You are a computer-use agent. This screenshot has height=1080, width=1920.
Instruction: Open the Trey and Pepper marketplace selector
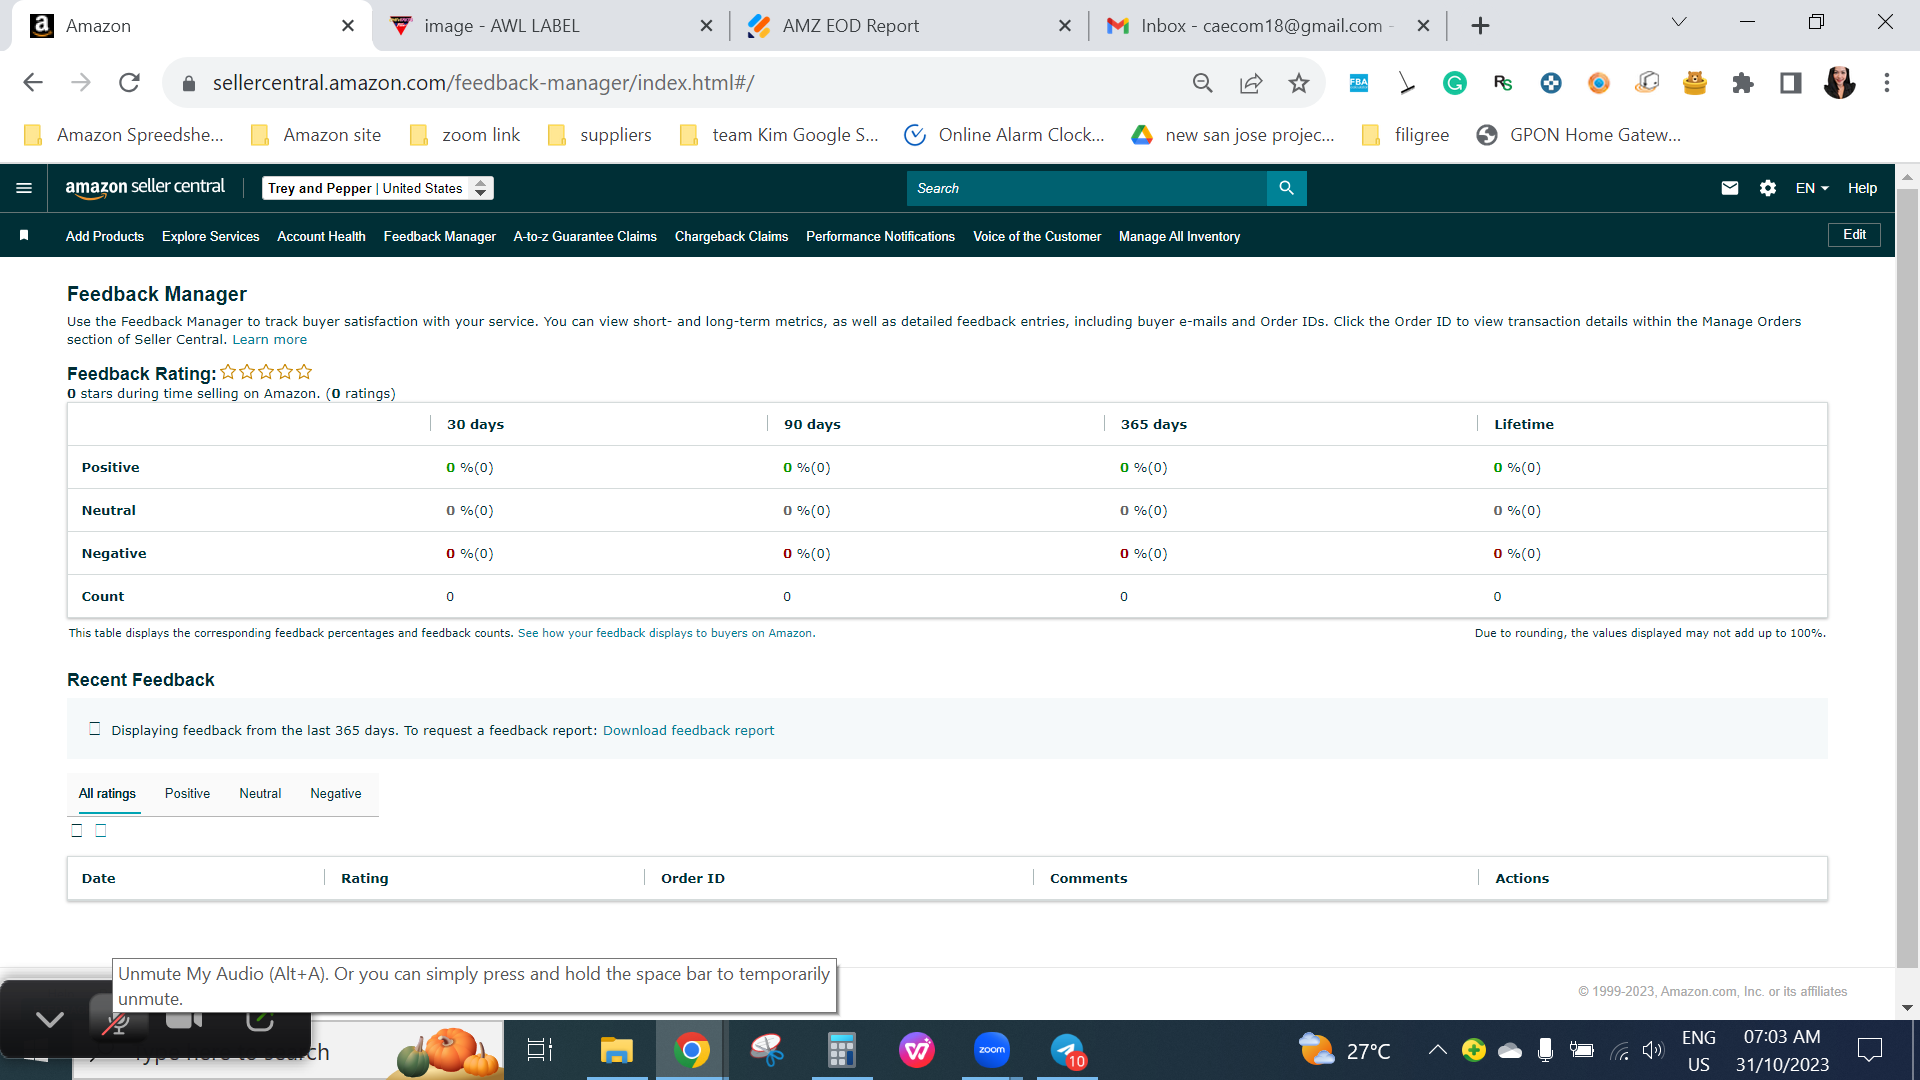click(x=378, y=188)
